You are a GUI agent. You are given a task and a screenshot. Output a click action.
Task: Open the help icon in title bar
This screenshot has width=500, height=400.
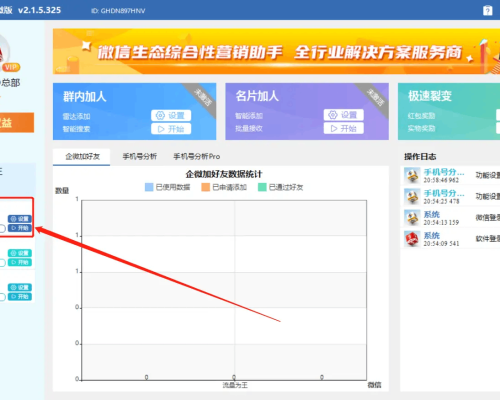tap(487, 10)
